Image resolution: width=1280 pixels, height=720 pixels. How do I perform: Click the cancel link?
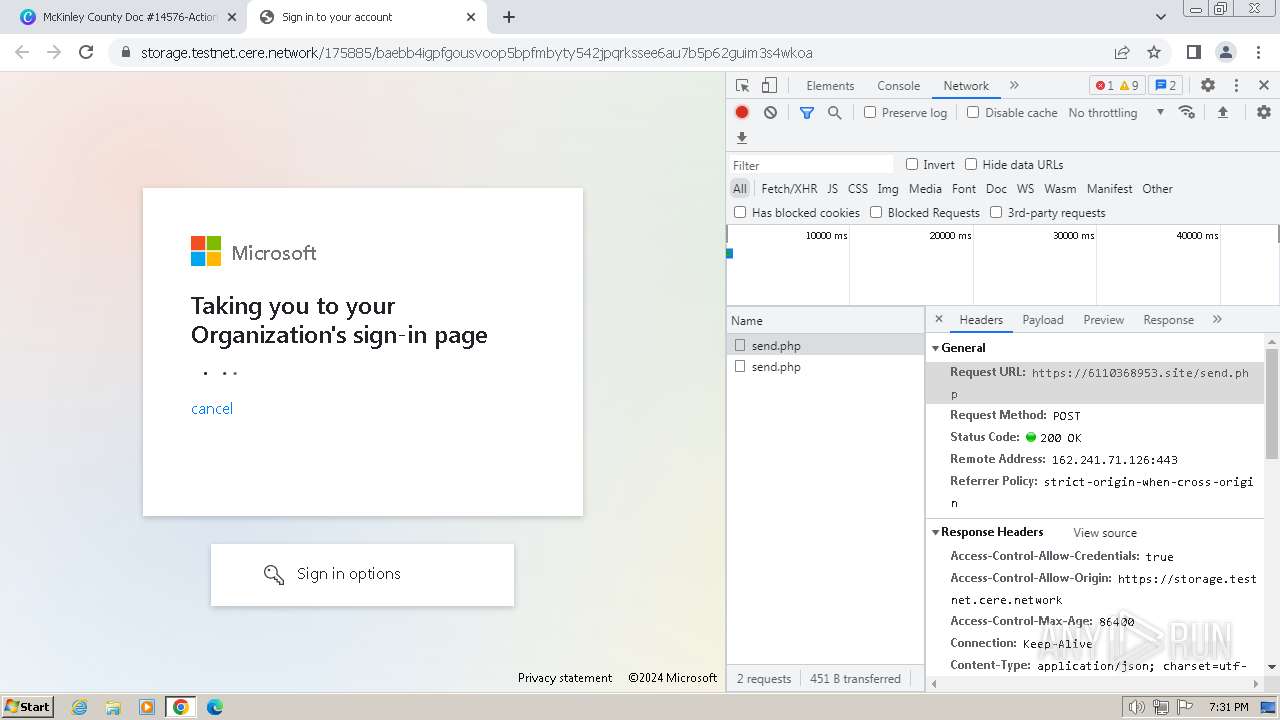pyautogui.click(x=212, y=408)
